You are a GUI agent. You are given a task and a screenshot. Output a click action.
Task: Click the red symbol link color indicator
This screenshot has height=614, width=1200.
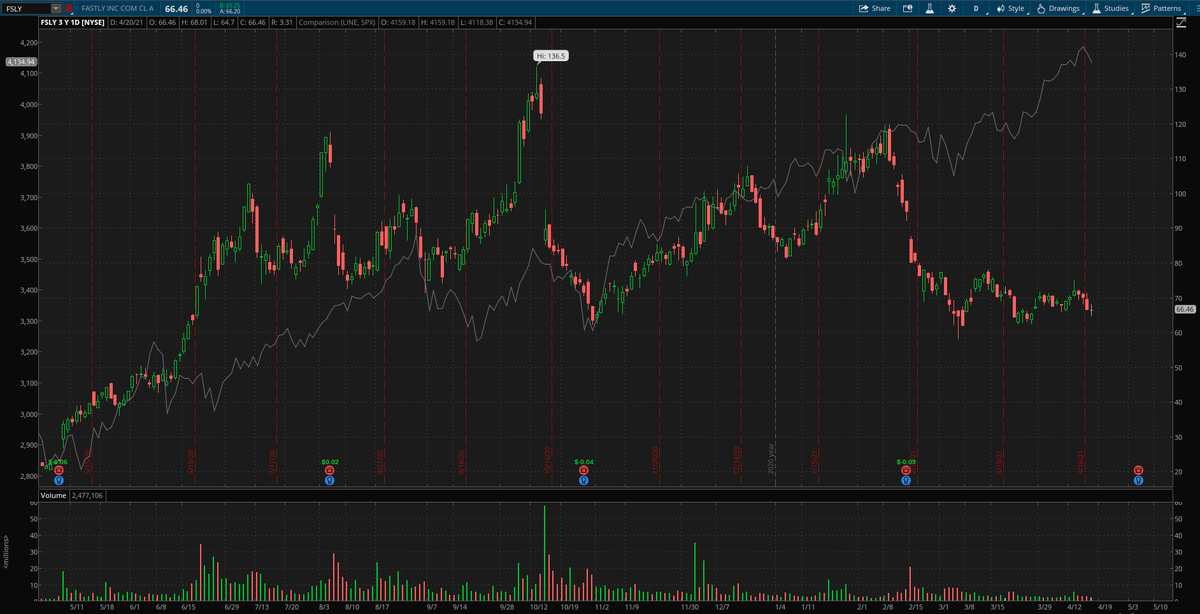[x=69, y=8]
